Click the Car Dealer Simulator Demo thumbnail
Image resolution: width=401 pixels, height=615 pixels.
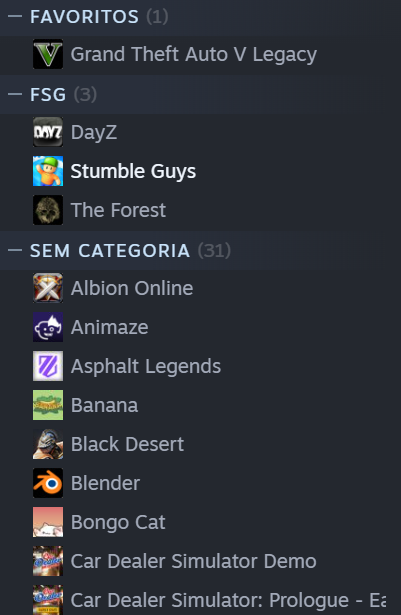point(48,561)
